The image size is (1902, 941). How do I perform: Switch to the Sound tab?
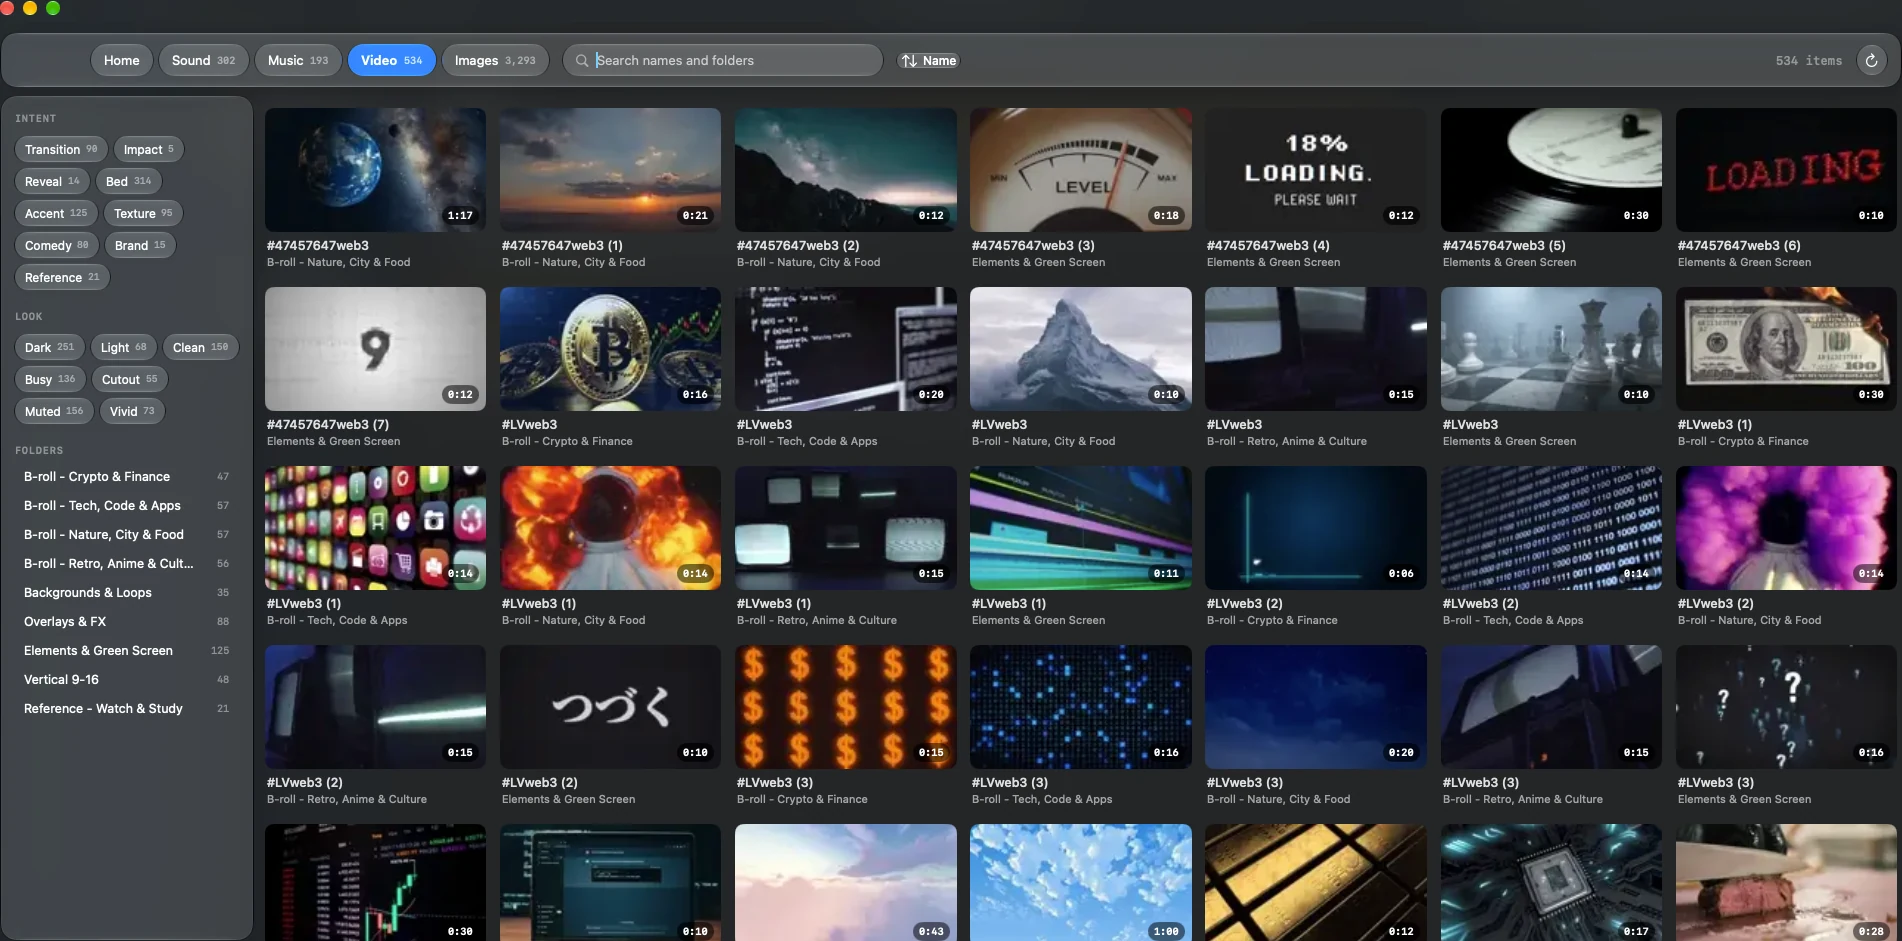click(203, 60)
